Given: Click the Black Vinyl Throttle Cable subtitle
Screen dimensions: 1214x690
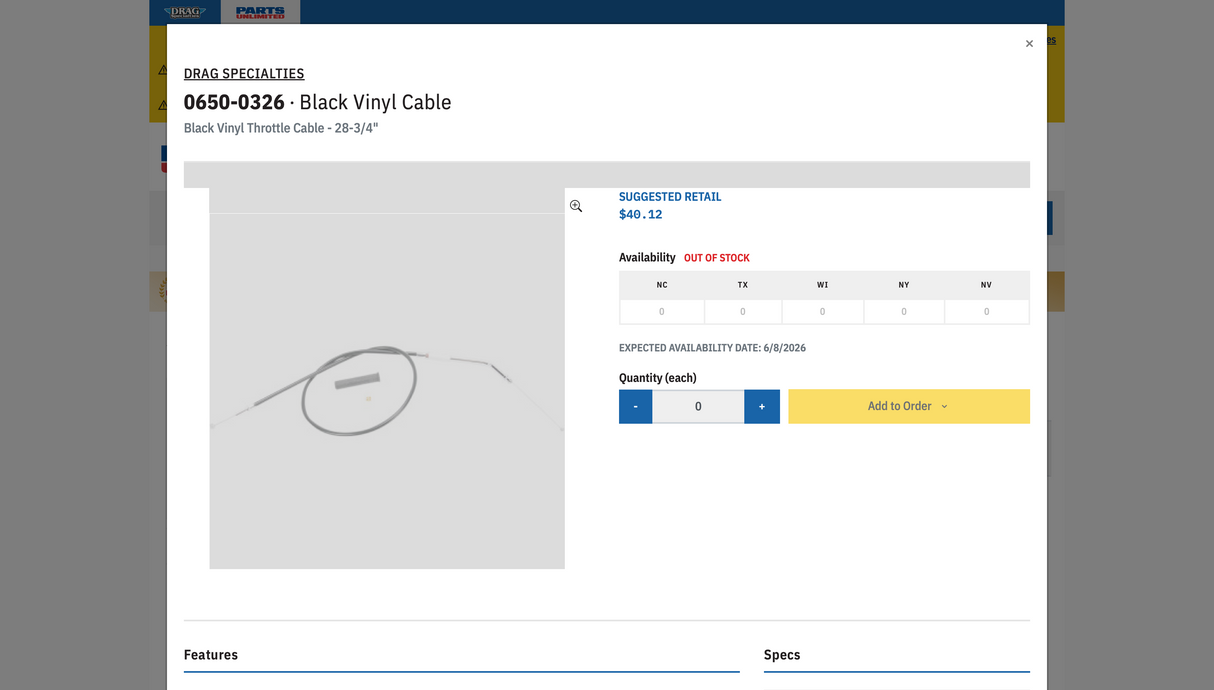Looking at the screenshot, I should (281, 128).
